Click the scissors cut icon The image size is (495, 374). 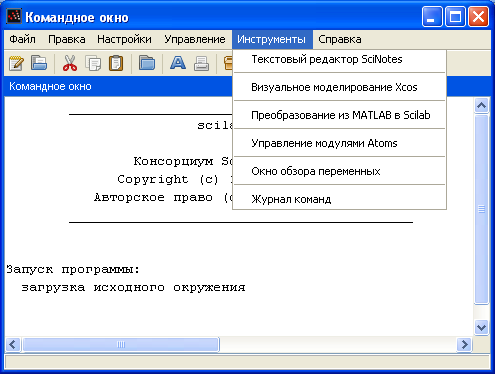click(x=70, y=63)
